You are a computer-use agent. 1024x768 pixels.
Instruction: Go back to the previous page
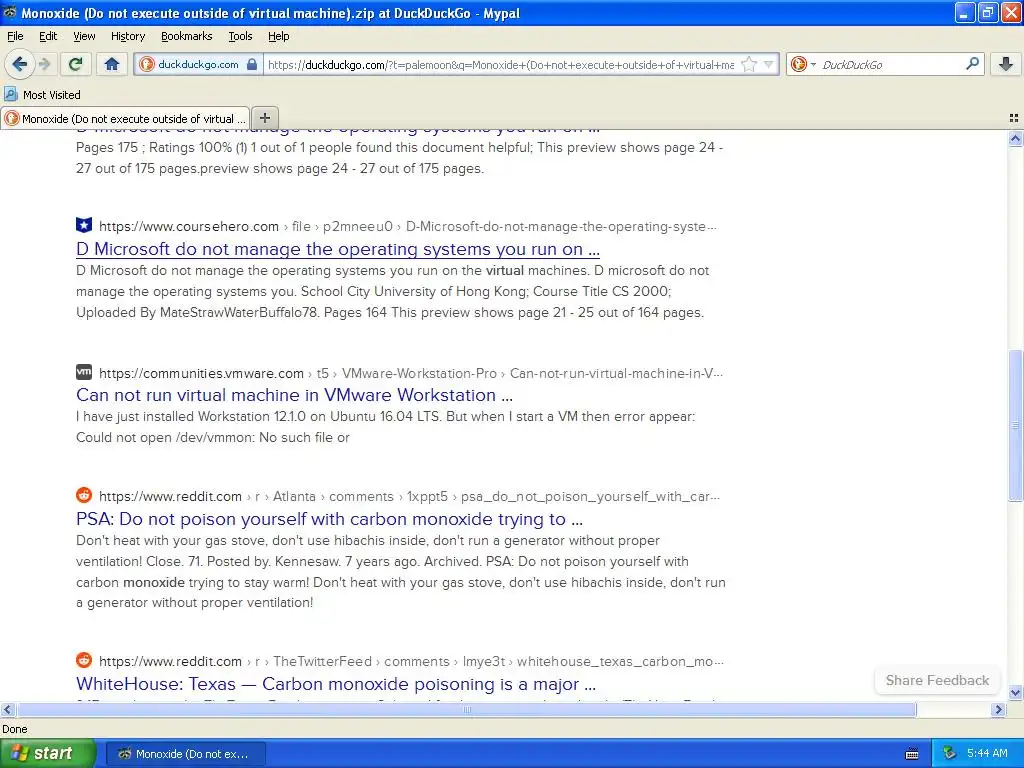[20, 64]
